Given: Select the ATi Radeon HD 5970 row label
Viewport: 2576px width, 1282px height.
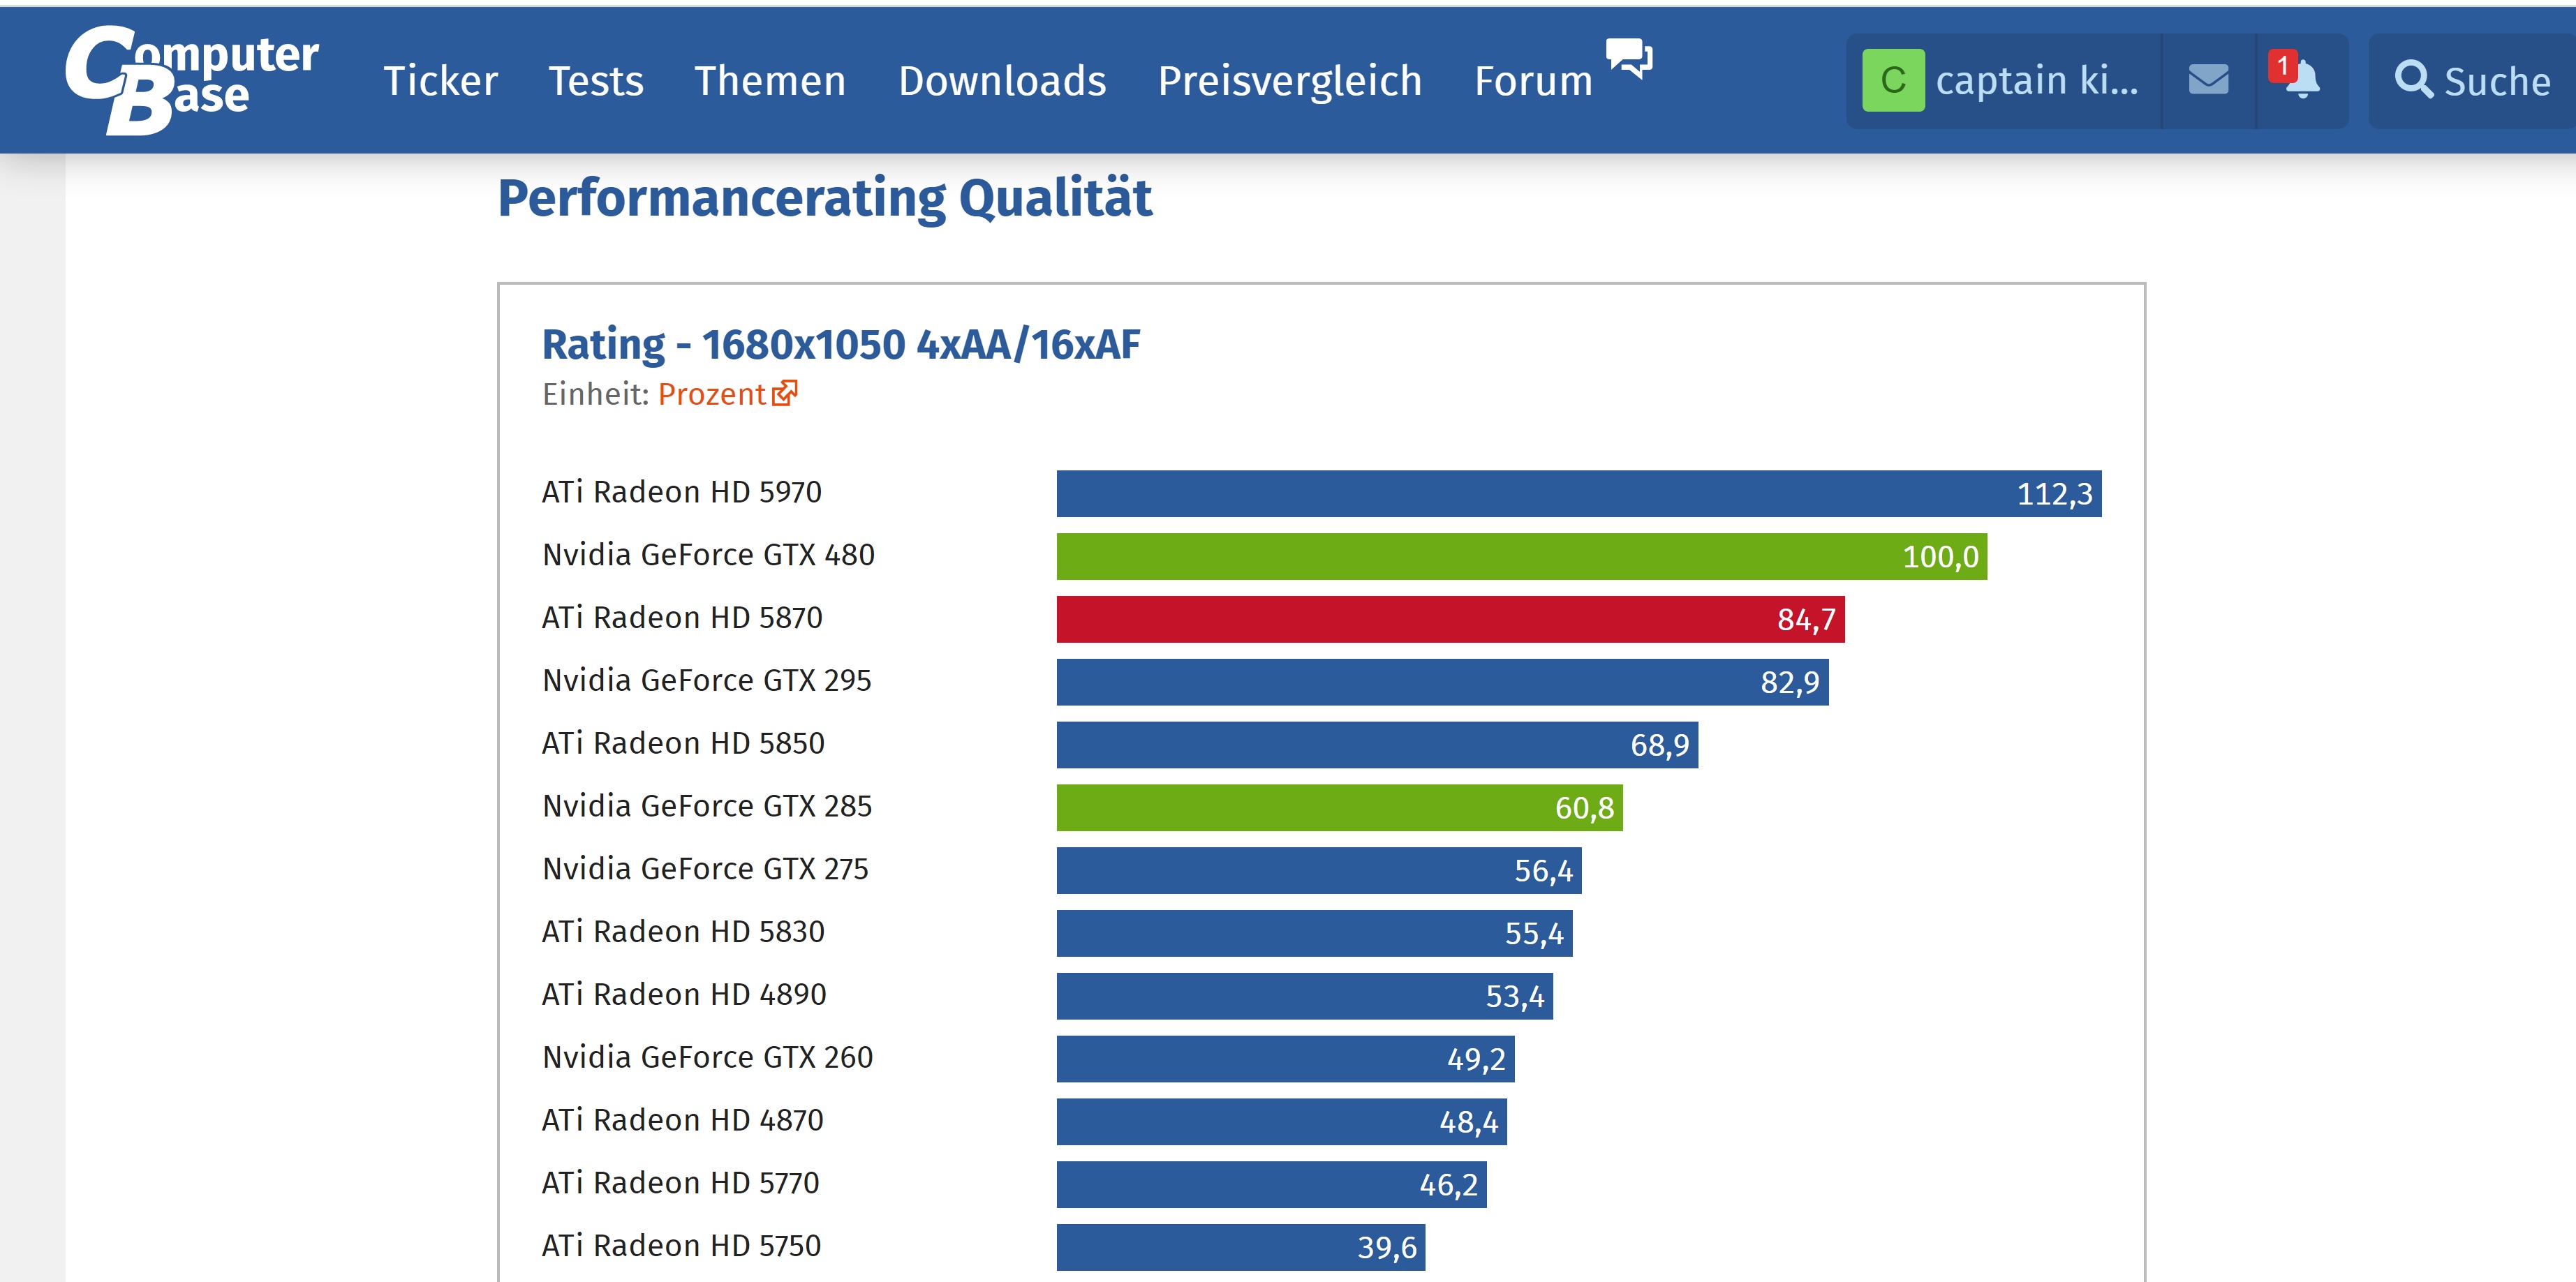Looking at the screenshot, I should click(681, 492).
